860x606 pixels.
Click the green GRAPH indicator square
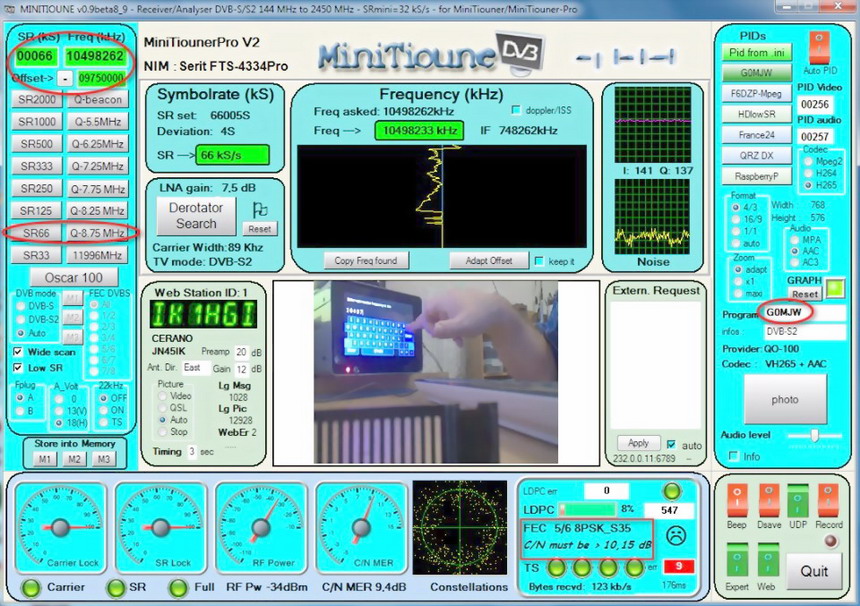(835, 288)
